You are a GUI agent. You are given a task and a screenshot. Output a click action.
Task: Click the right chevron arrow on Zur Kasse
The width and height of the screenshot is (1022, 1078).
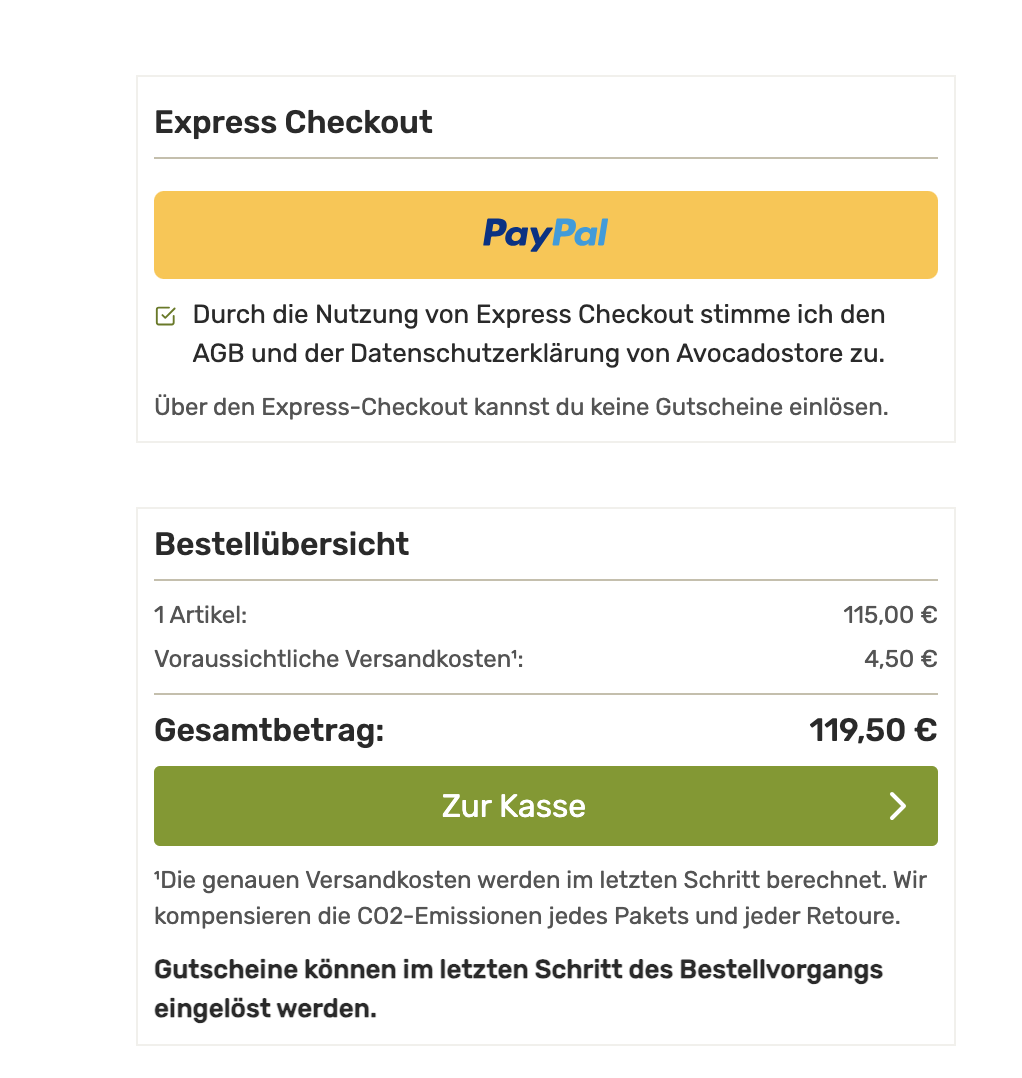click(x=897, y=806)
